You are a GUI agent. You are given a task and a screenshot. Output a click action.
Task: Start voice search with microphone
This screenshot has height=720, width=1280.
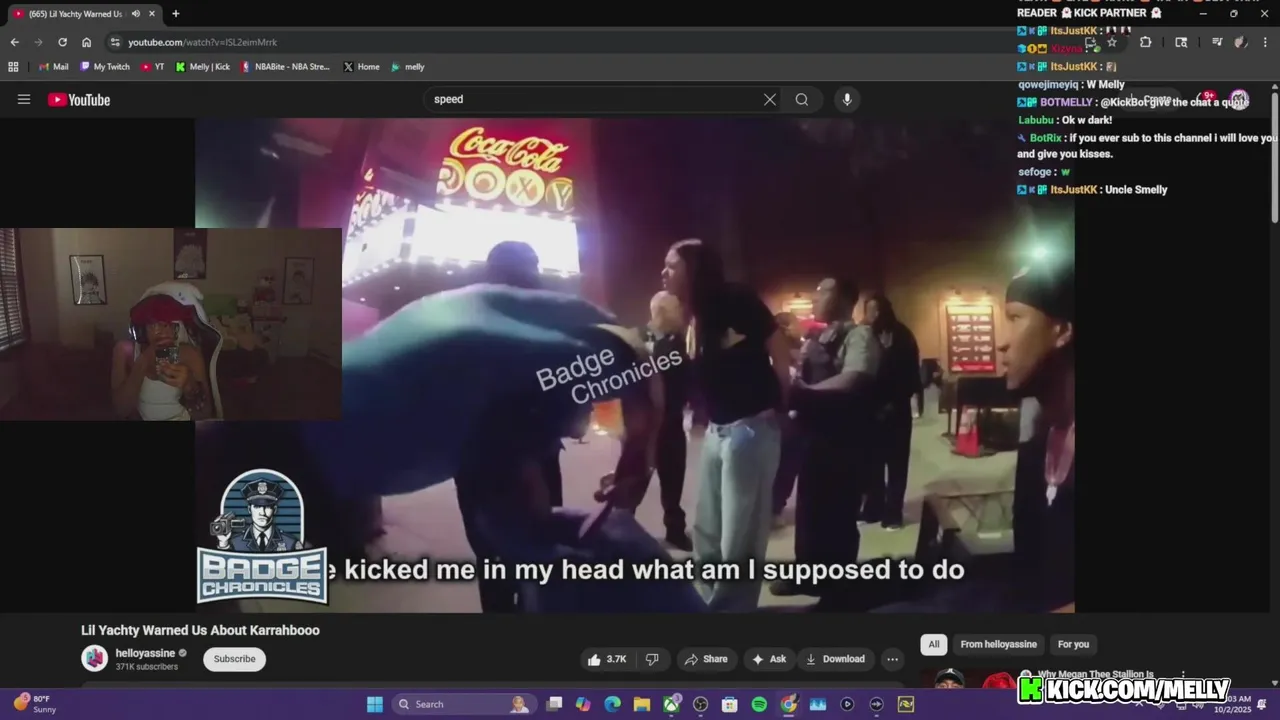click(x=847, y=99)
